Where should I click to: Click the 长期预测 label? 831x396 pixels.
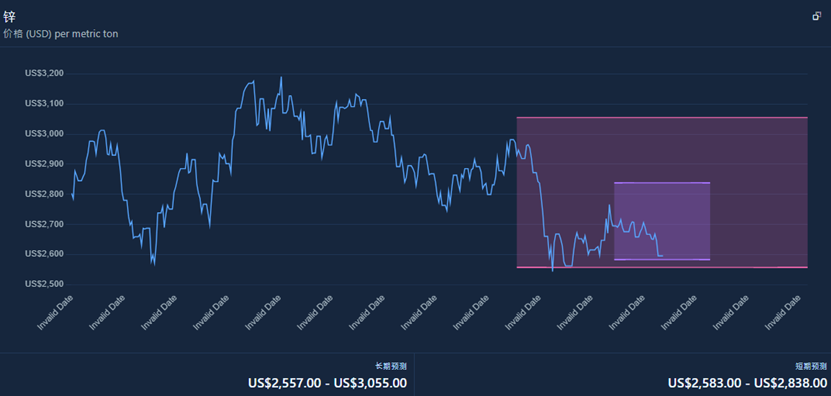click(x=391, y=366)
